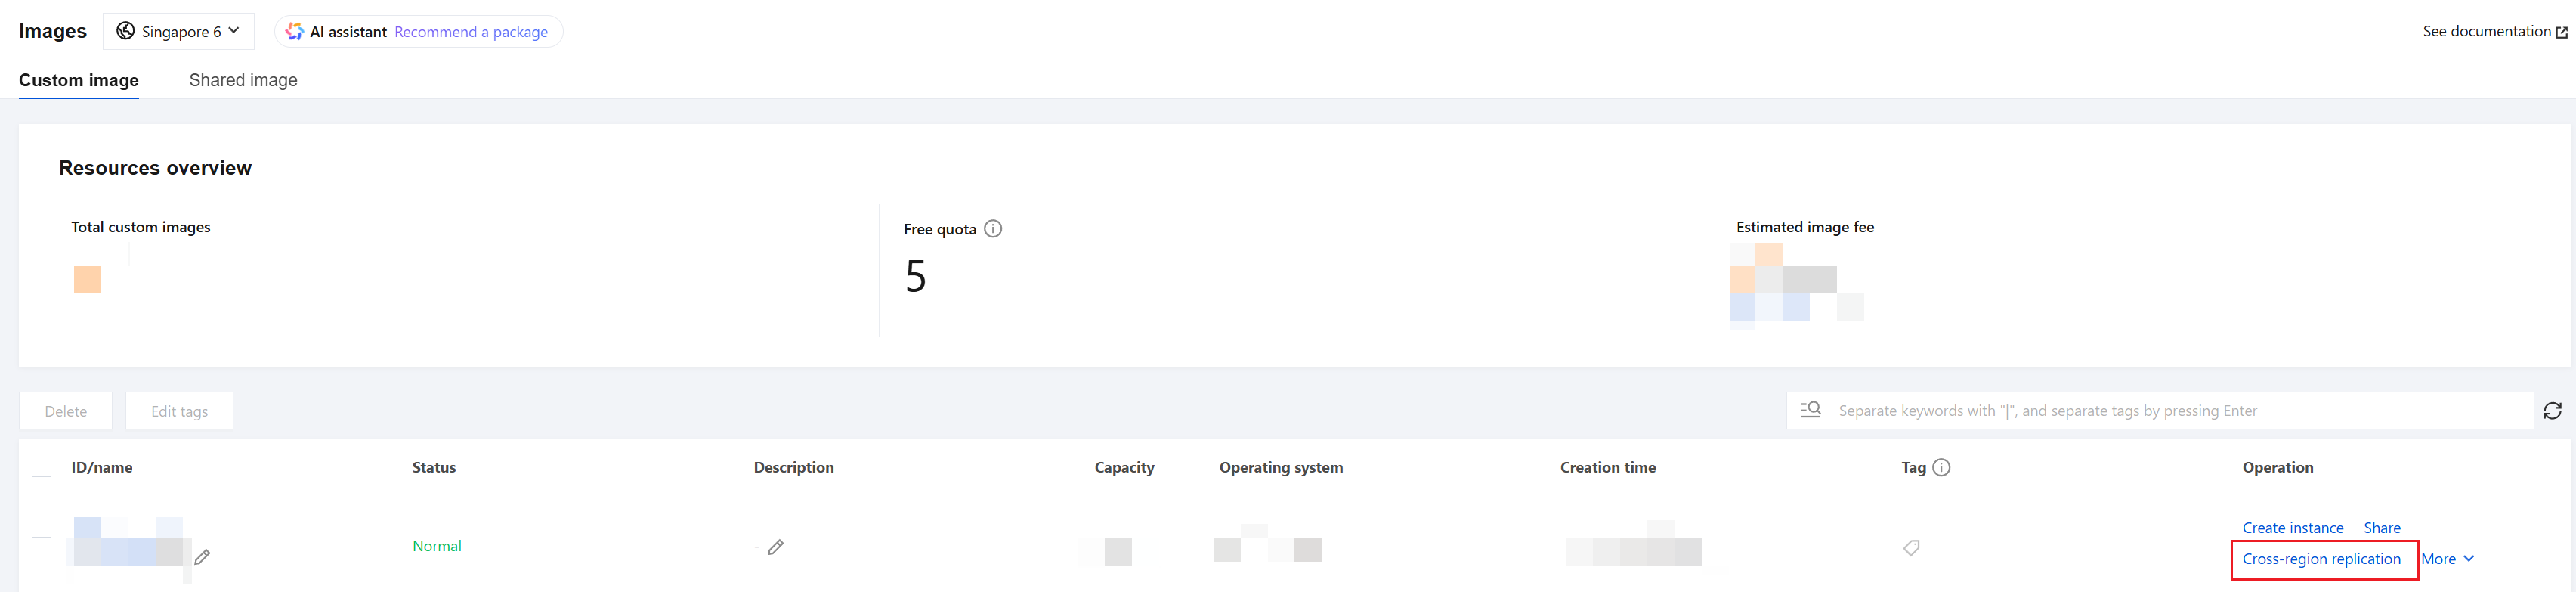Select the Custom image tab

[x=79, y=80]
